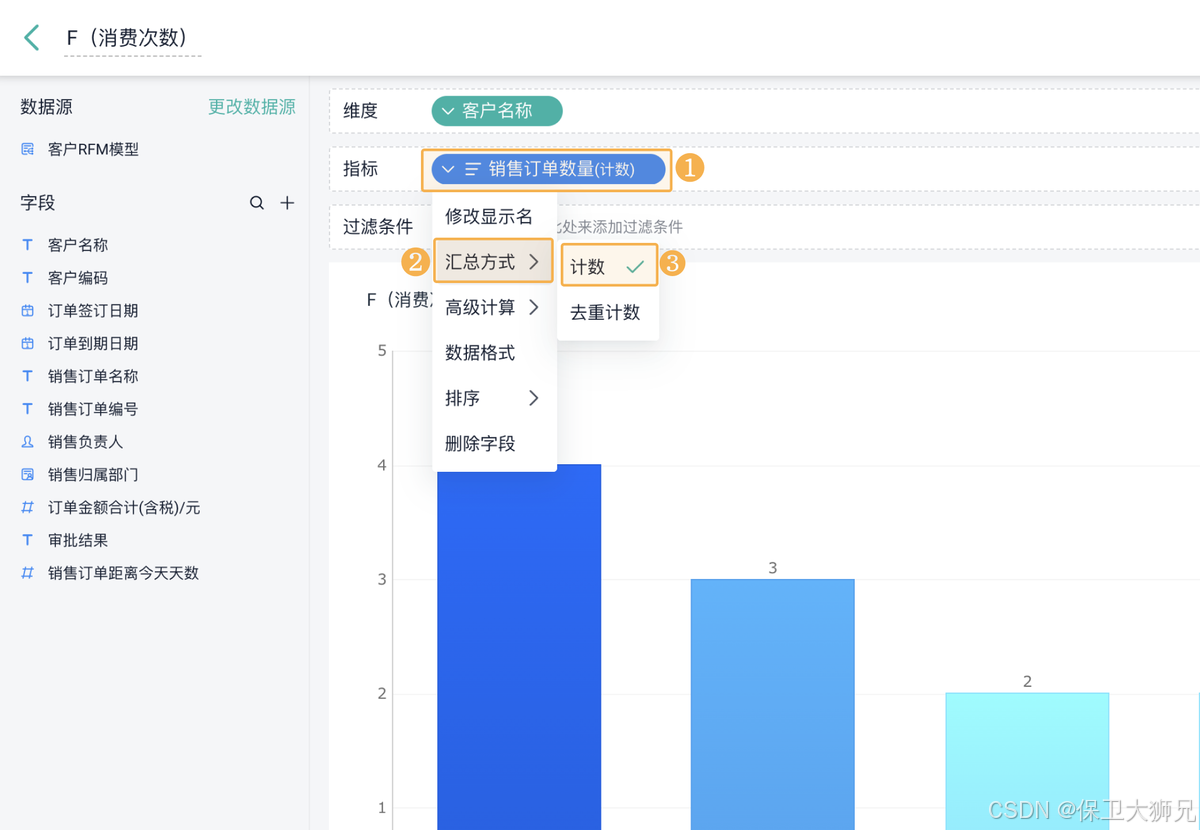Image resolution: width=1200 pixels, height=830 pixels.
Task: Click 更改数据源 link
Action: [x=252, y=107]
